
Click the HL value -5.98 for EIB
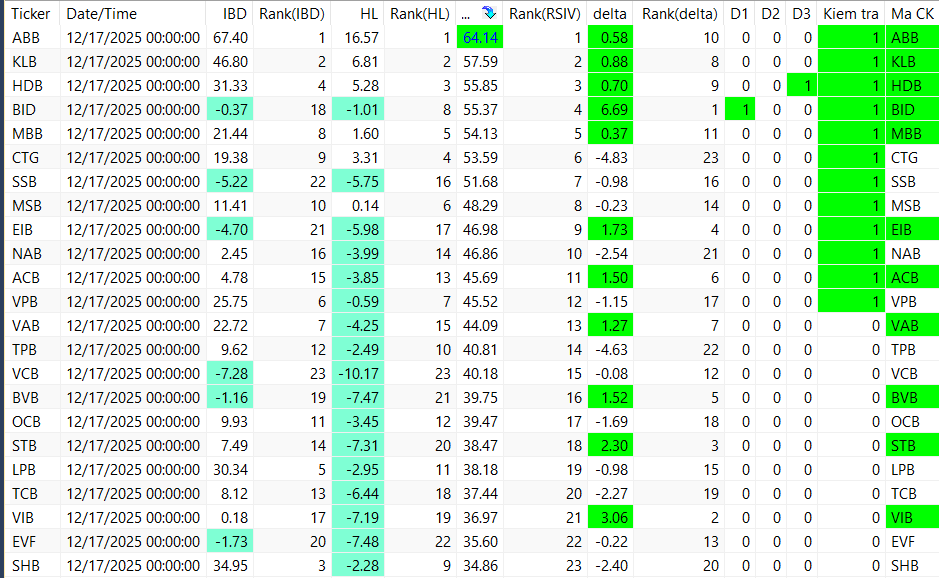click(x=358, y=229)
